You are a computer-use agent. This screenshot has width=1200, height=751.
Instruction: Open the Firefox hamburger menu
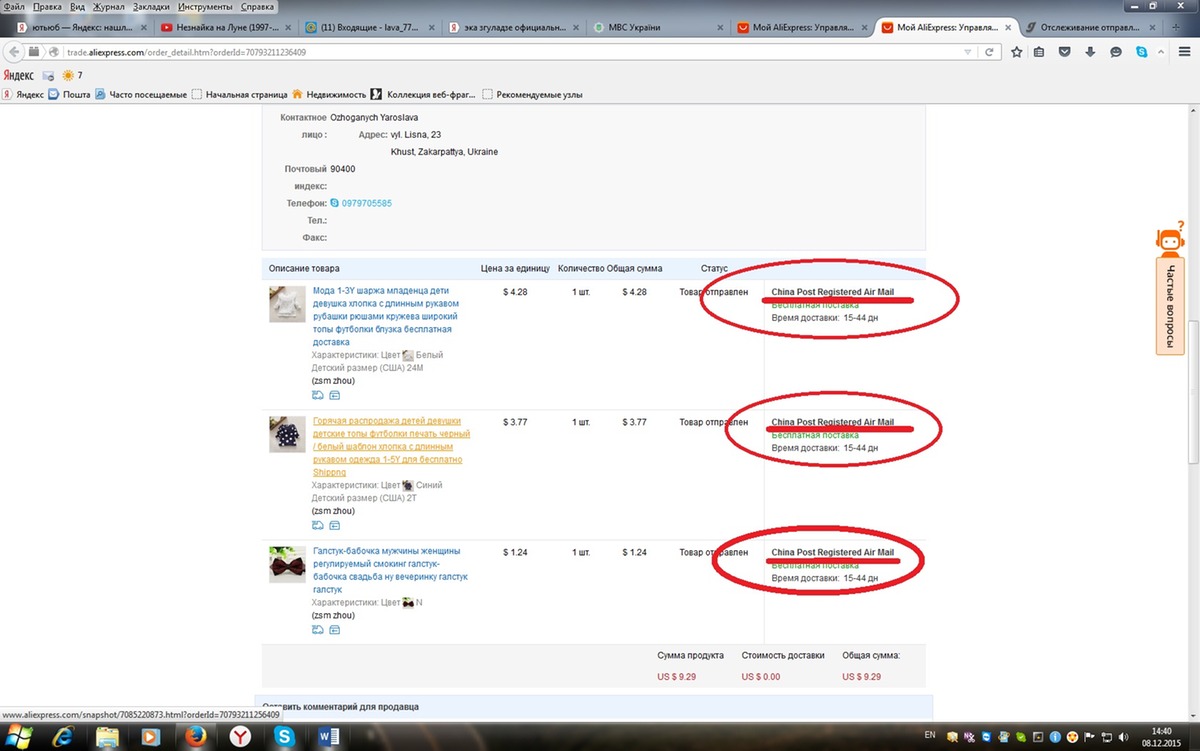click(x=1186, y=52)
